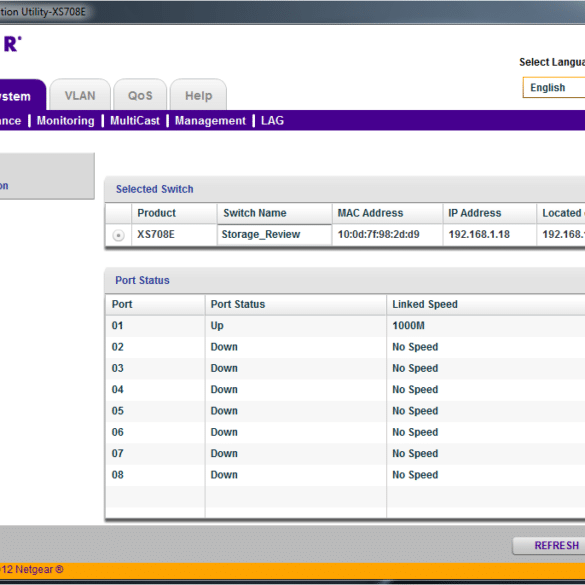Click No Speed value for port 07
Screen dimensions: 585x585
tap(415, 453)
